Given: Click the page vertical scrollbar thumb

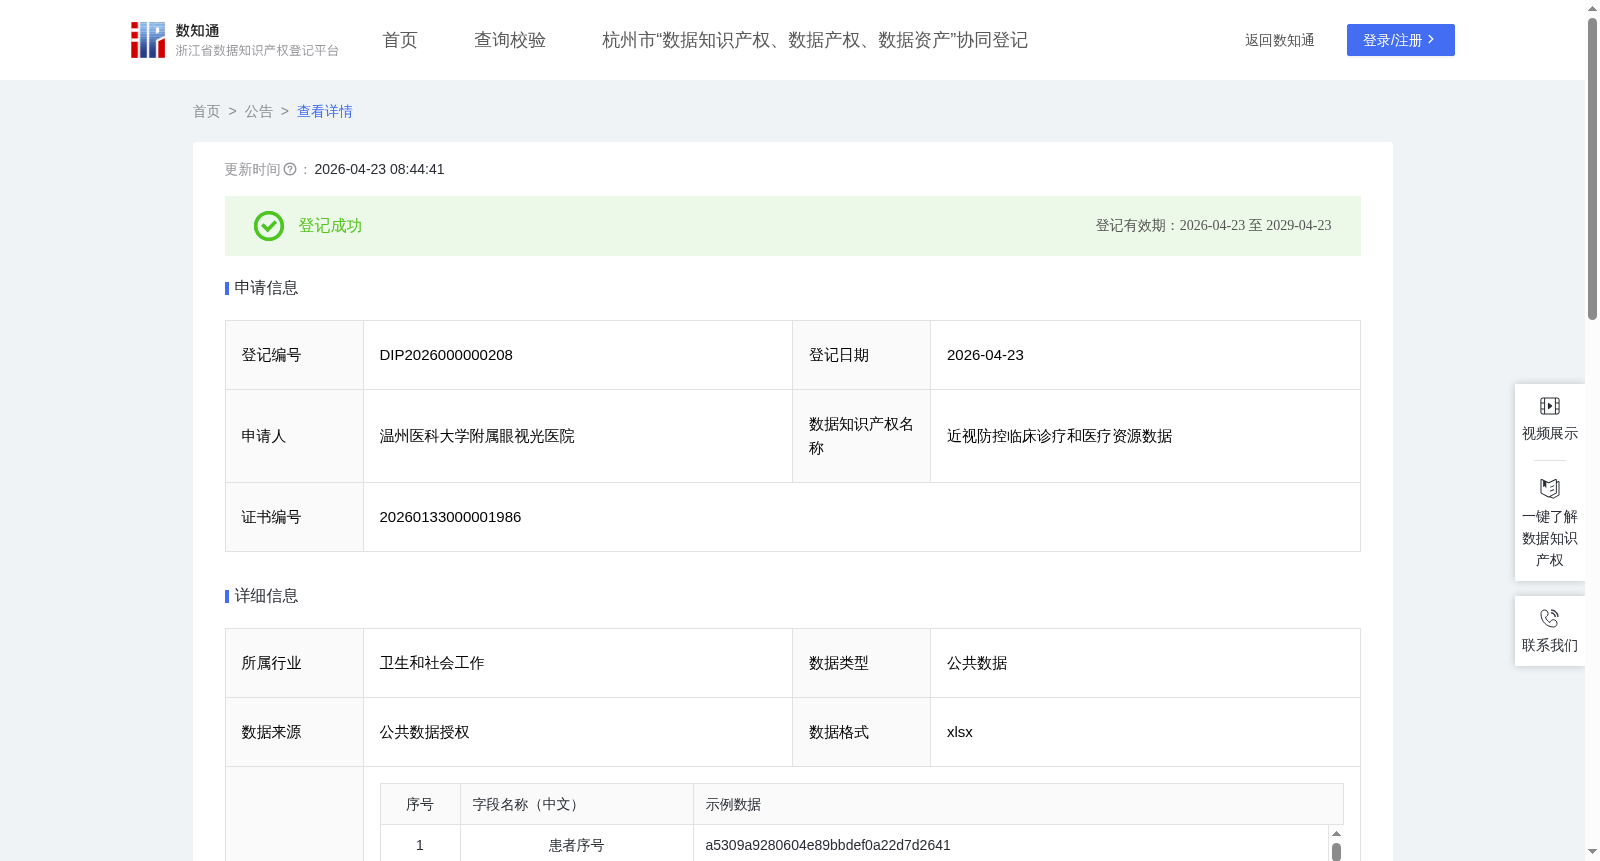Looking at the screenshot, I should point(1592,168).
